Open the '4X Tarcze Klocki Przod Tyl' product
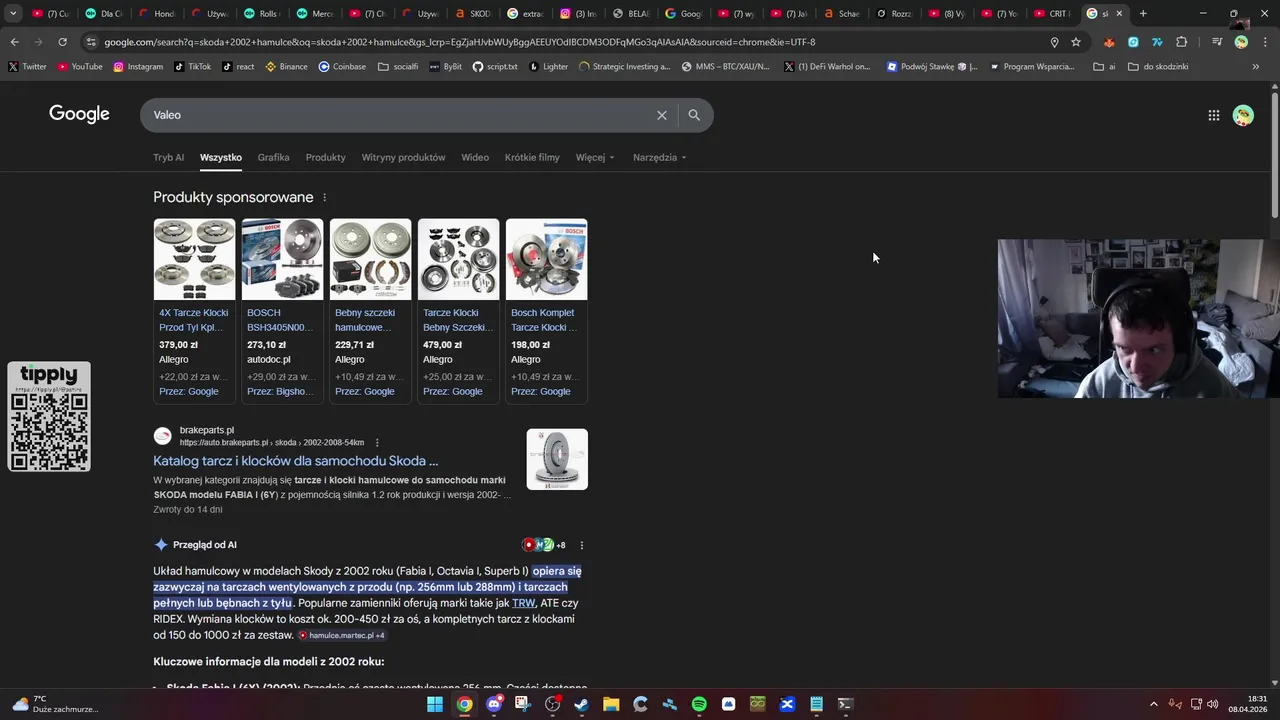The image size is (1280, 720). point(194,311)
